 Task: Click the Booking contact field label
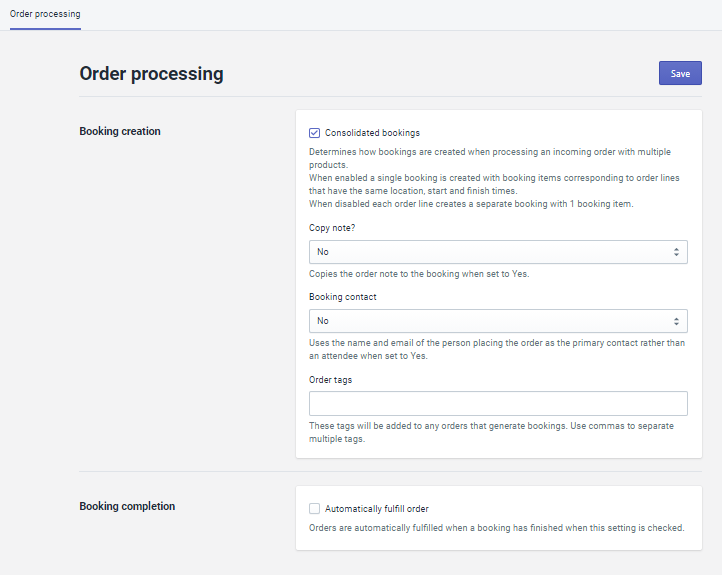click(342, 297)
